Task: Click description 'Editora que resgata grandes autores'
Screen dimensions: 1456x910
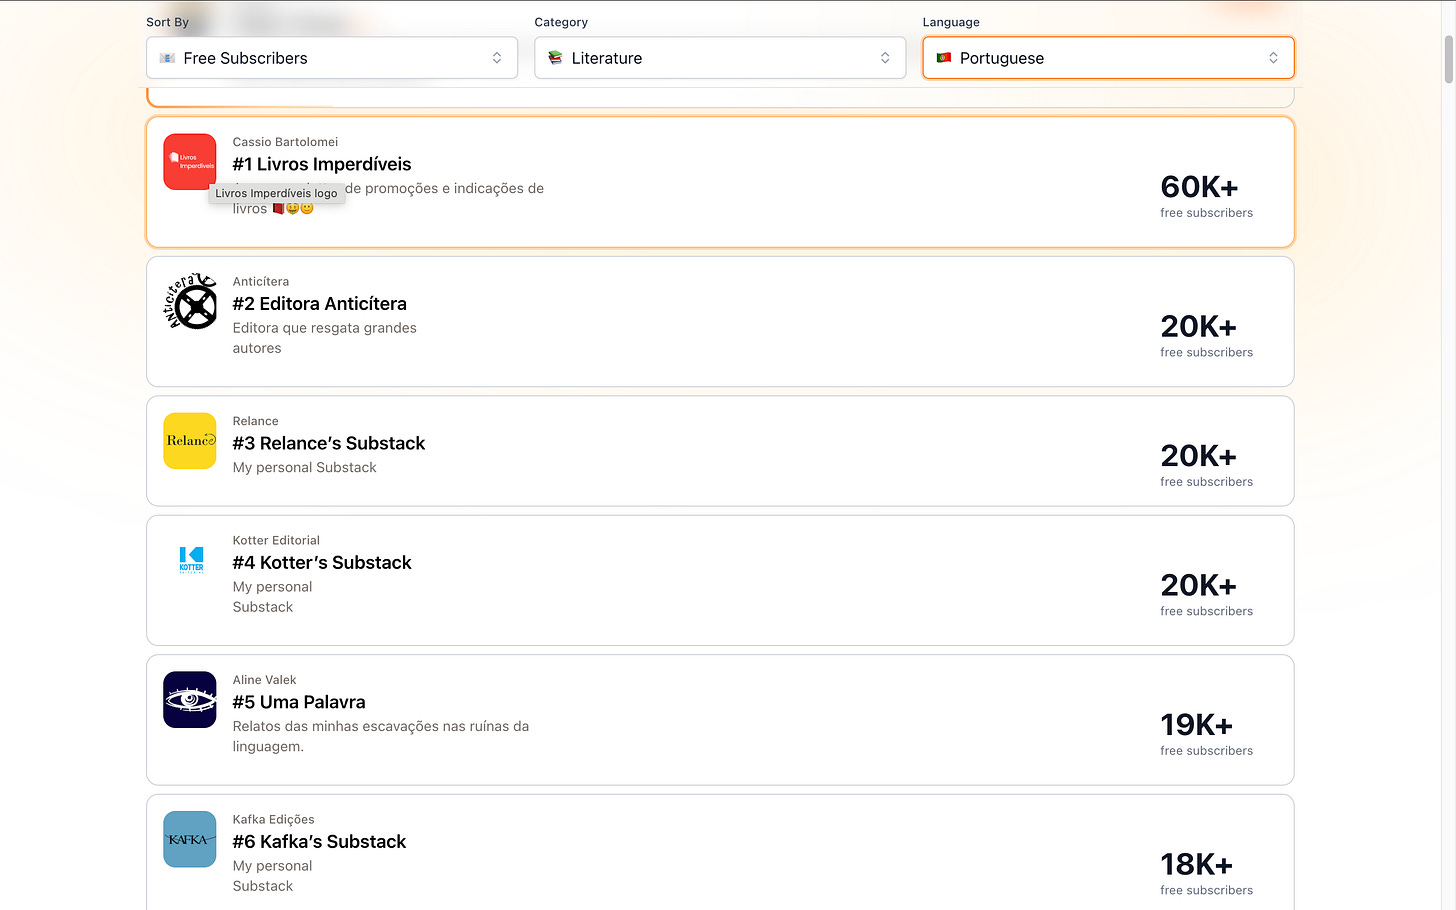Action: coord(325,338)
